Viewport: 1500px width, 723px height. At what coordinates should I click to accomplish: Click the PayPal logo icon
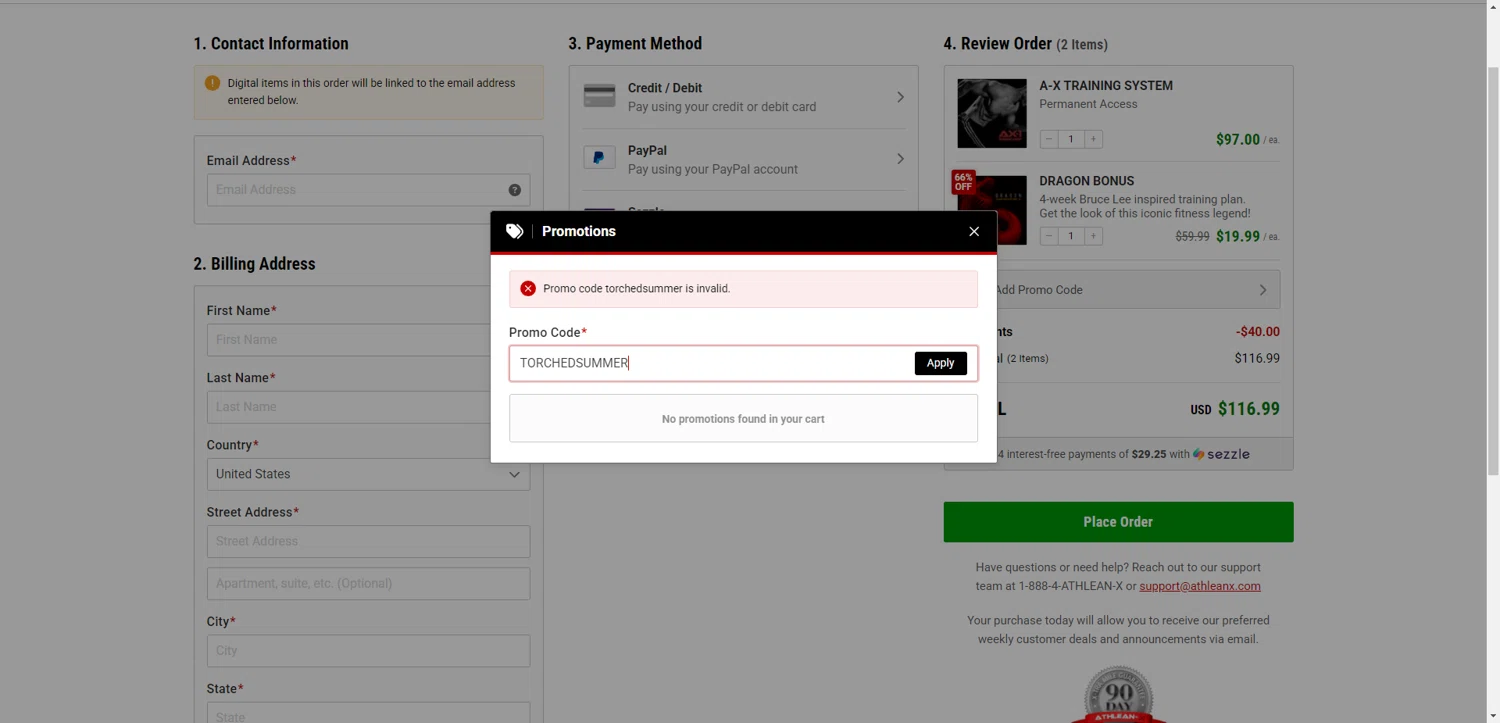599,158
